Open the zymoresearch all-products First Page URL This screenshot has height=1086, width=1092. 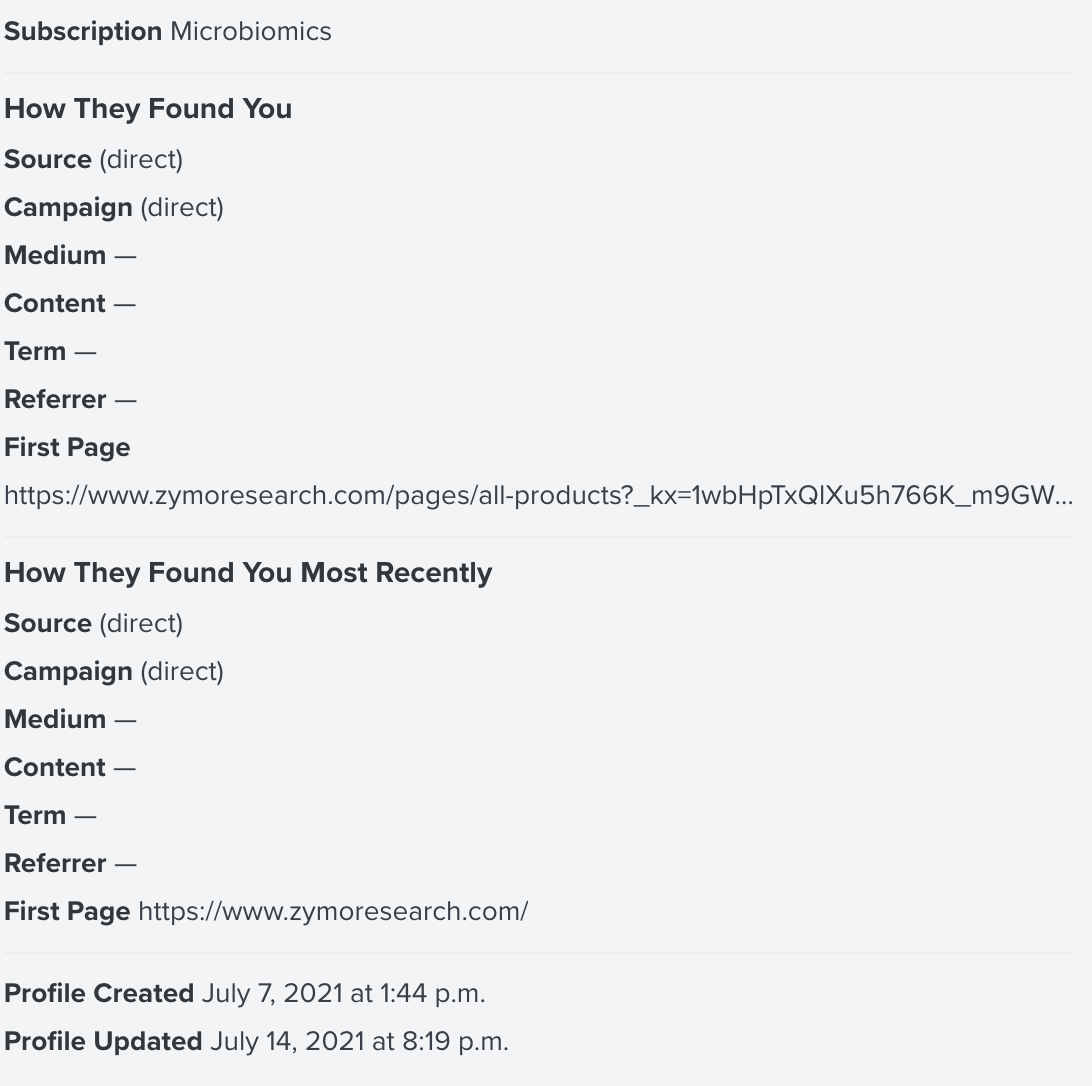tap(538, 495)
